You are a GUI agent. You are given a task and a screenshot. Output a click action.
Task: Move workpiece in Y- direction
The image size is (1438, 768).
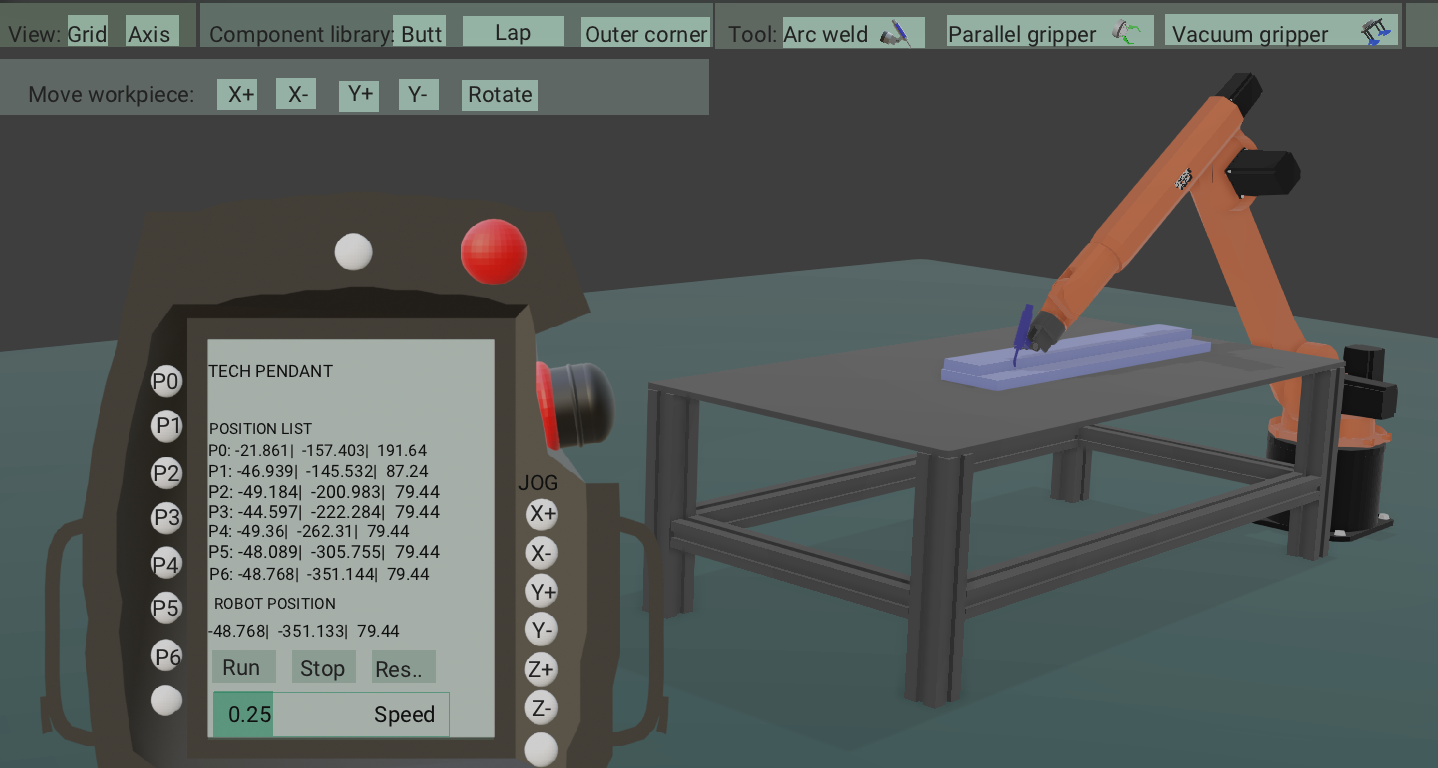point(419,95)
